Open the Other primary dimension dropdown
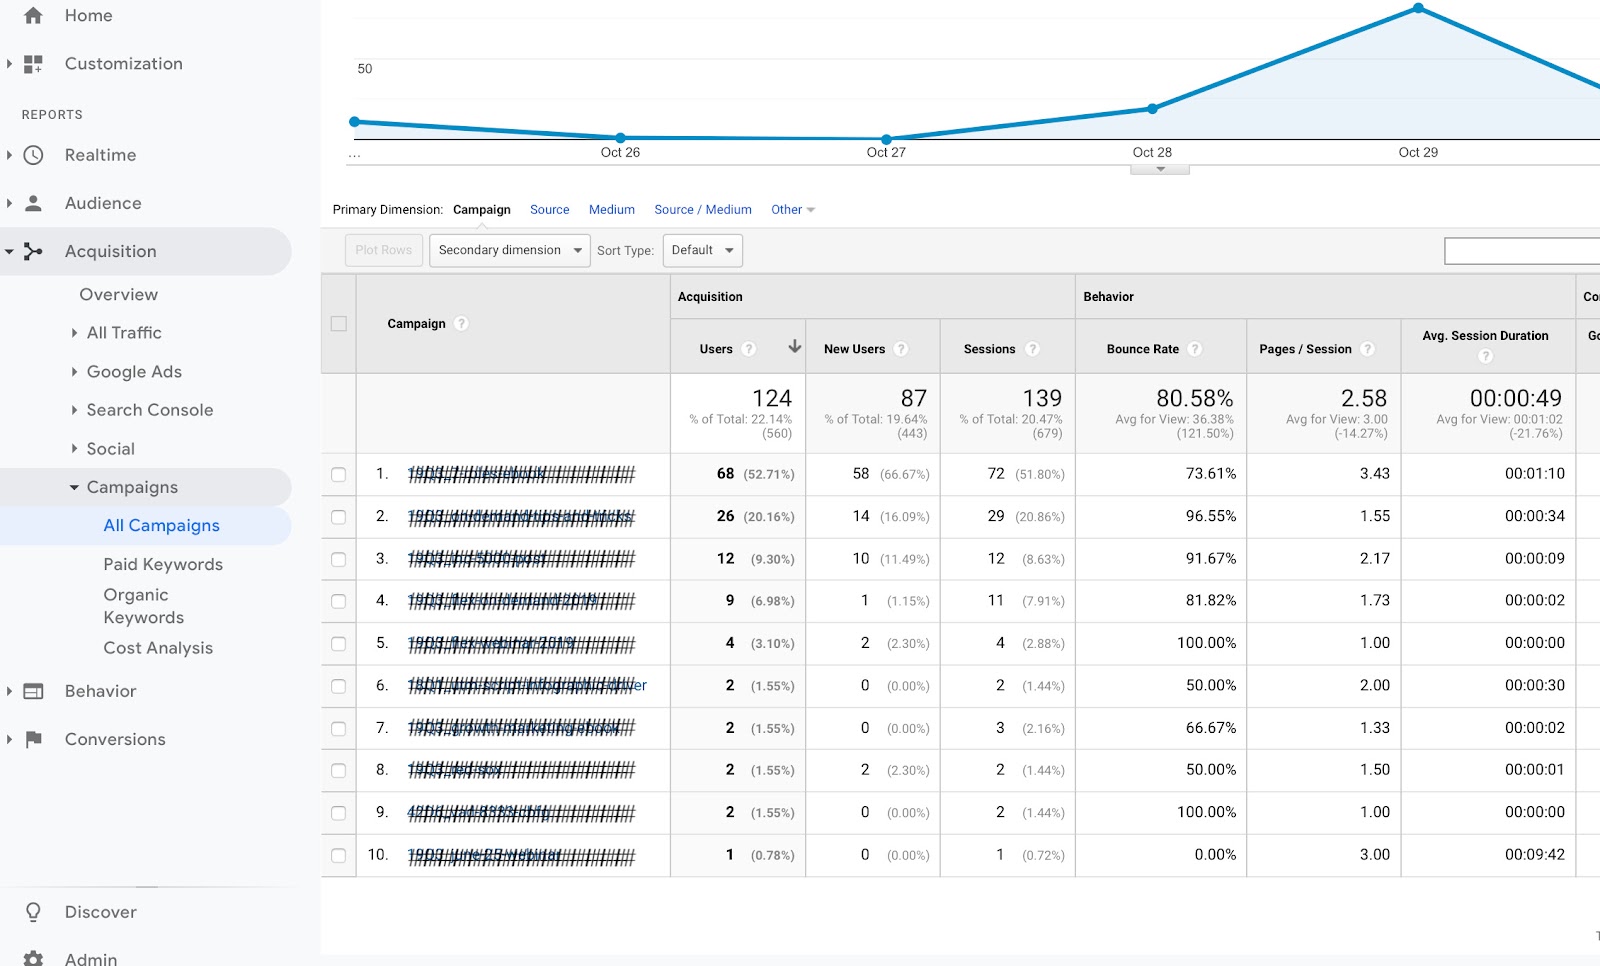The height and width of the screenshot is (966, 1600). [x=793, y=210]
